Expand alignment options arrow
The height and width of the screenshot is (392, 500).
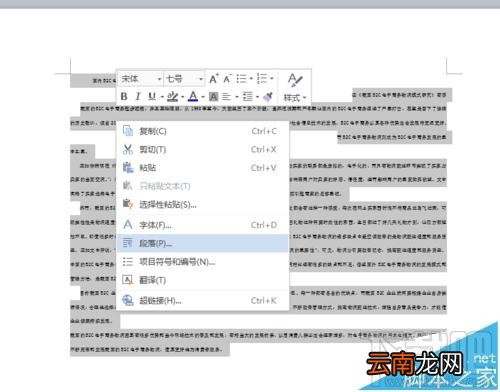click(x=237, y=97)
